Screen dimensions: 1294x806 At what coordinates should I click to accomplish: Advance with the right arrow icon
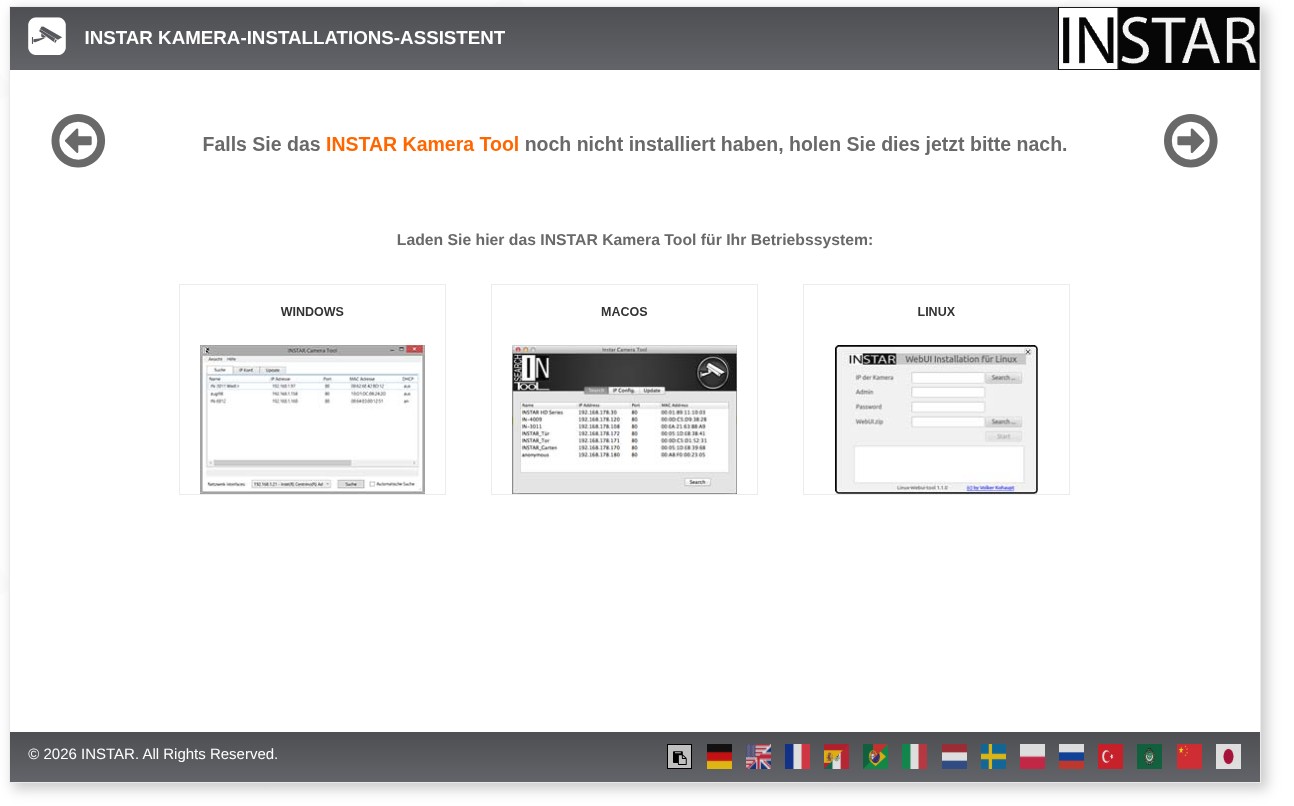(1190, 141)
